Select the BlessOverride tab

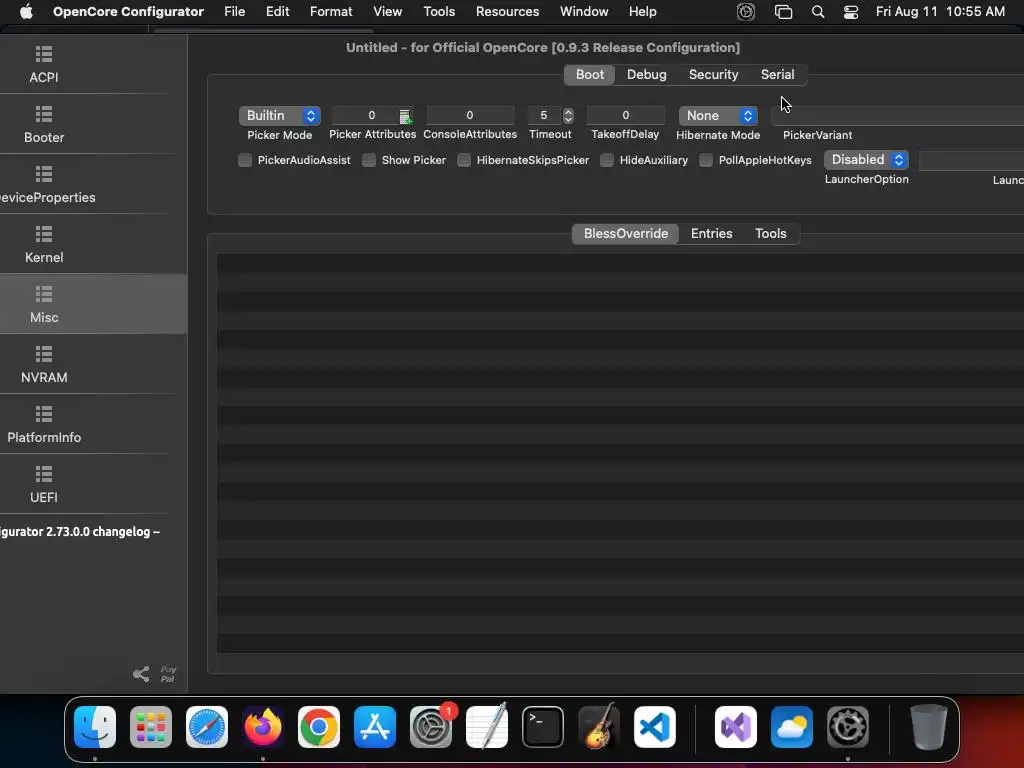(626, 234)
